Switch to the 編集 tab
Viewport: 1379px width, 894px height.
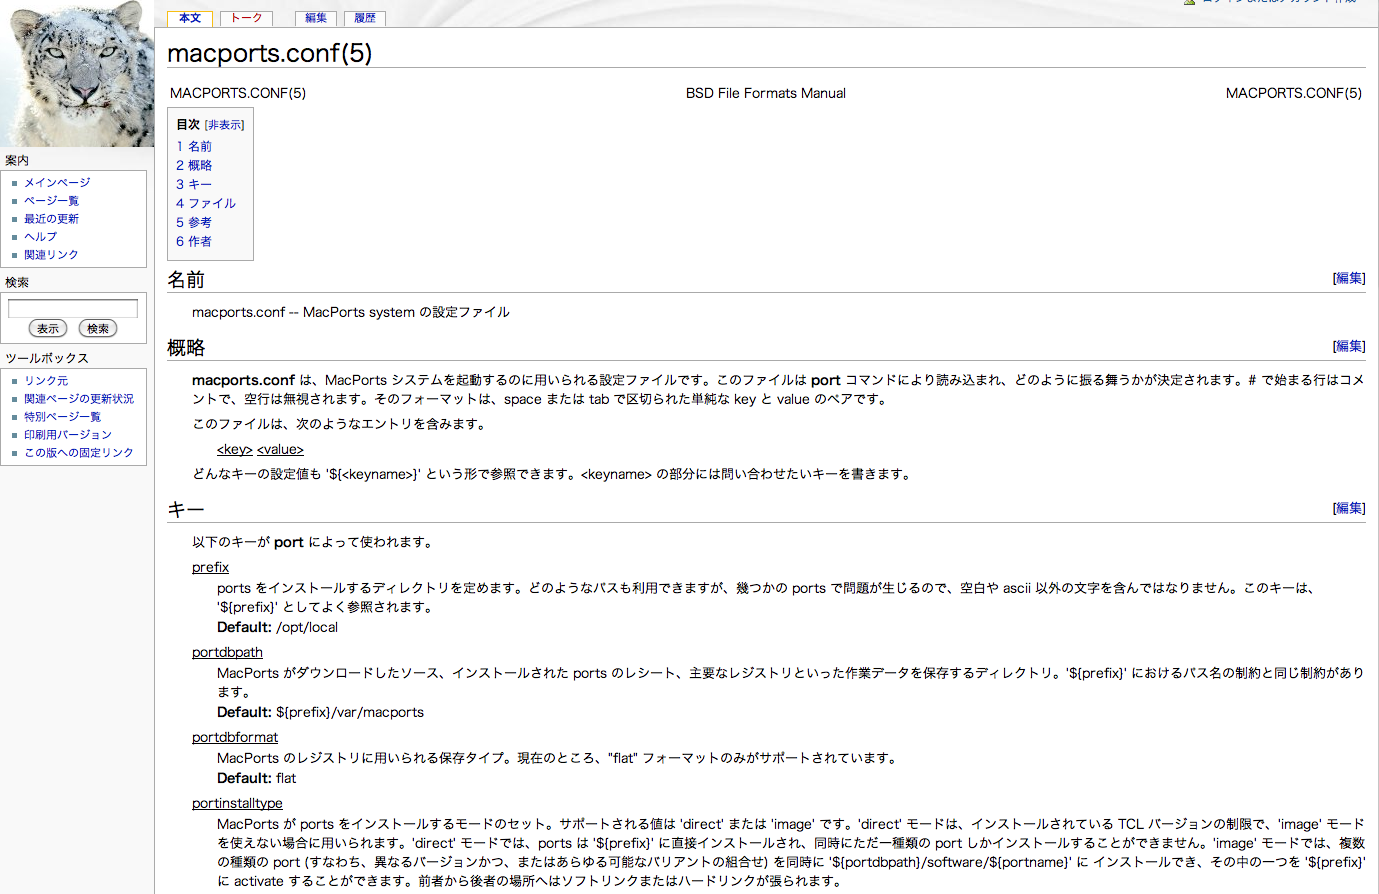(x=316, y=18)
